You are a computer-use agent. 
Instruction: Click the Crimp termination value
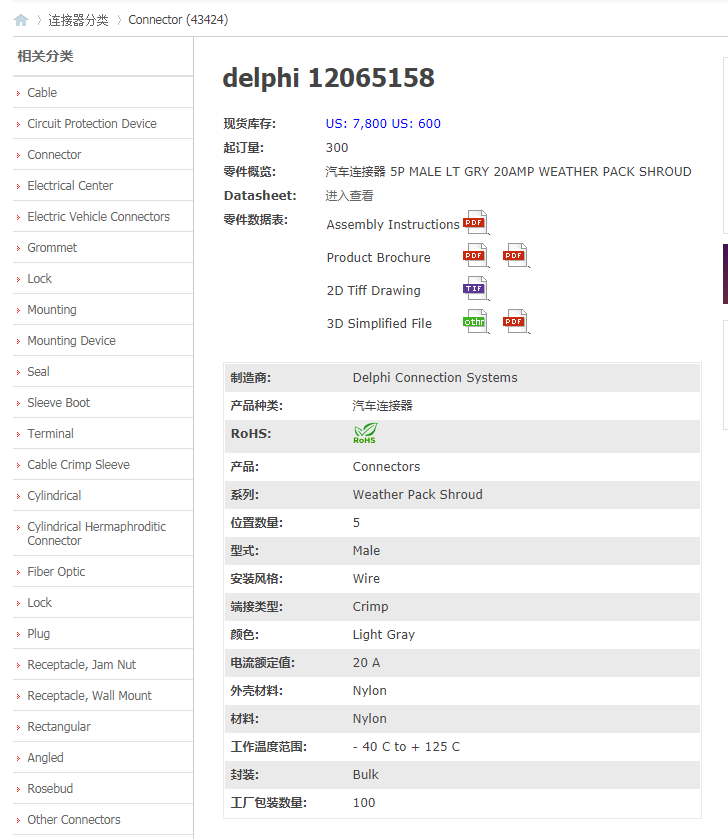(x=370, y=607)
